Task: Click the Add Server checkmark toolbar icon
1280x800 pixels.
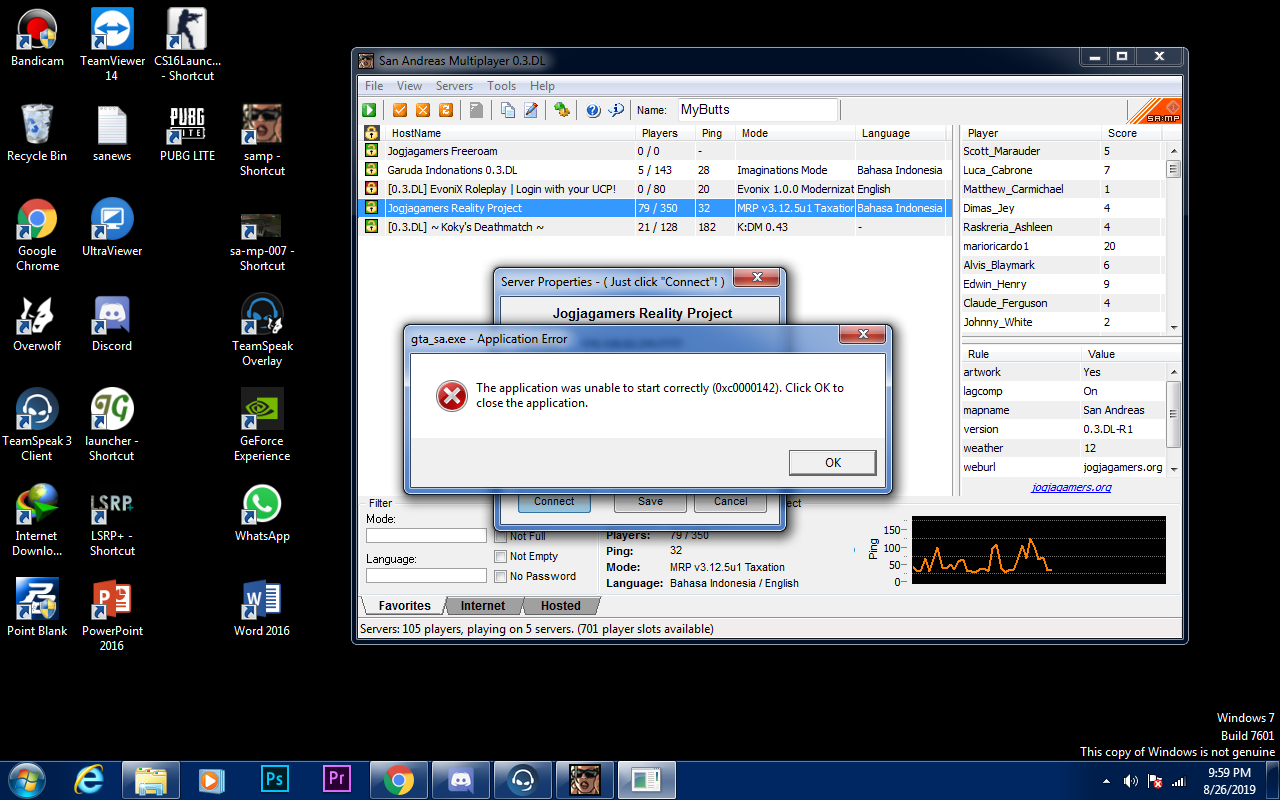Action: tap(400, 110)
